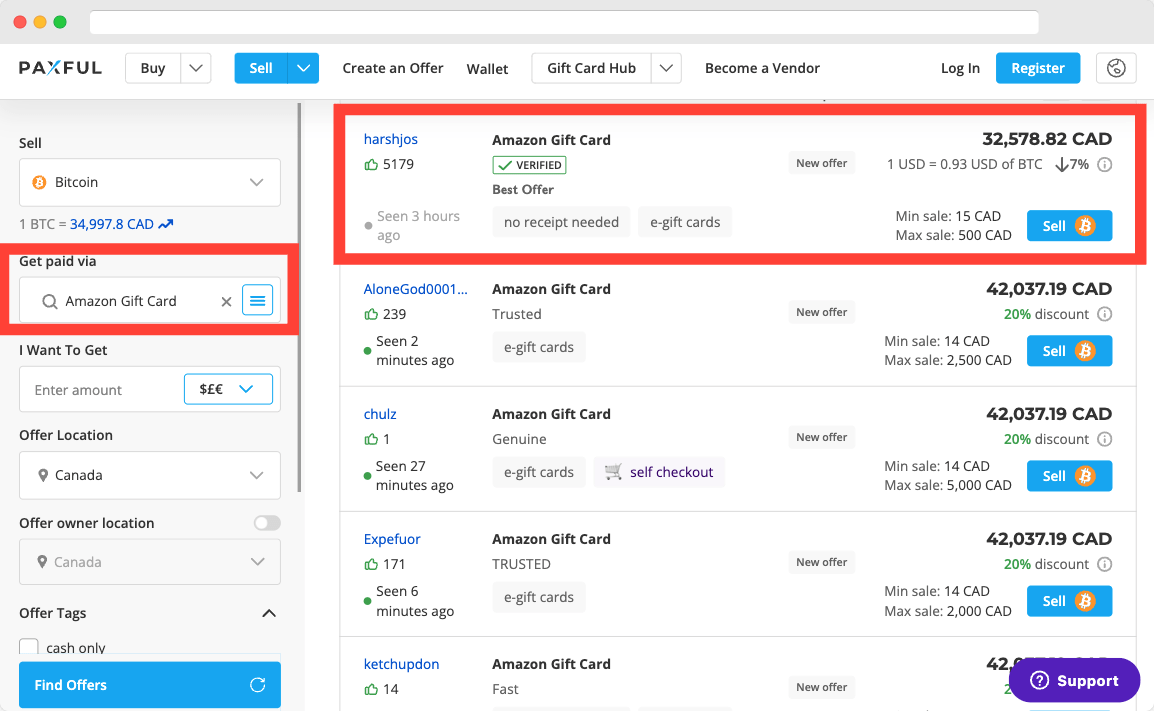The height and width of the screenshot is (711, 1154).
Task: Clear the Amazon Gift Card filter with the x
Action: (x=226, y=300)
